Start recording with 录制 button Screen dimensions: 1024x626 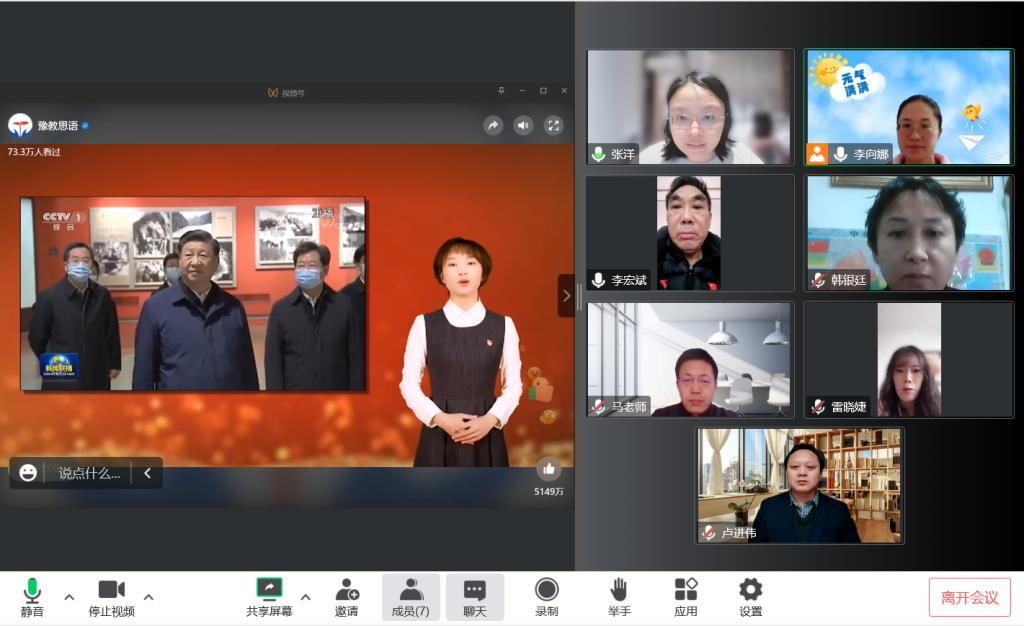point(546,597)
